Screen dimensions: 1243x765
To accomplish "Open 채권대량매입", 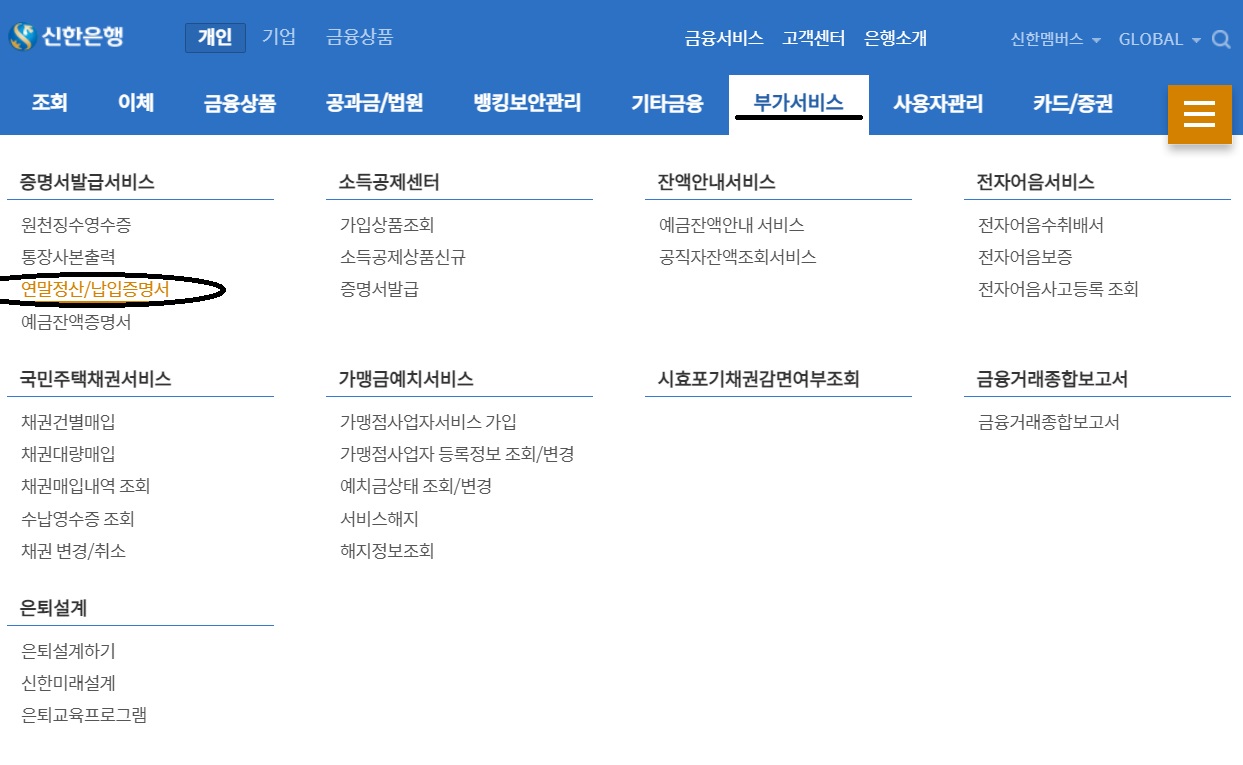I will [x=68, y=454].
